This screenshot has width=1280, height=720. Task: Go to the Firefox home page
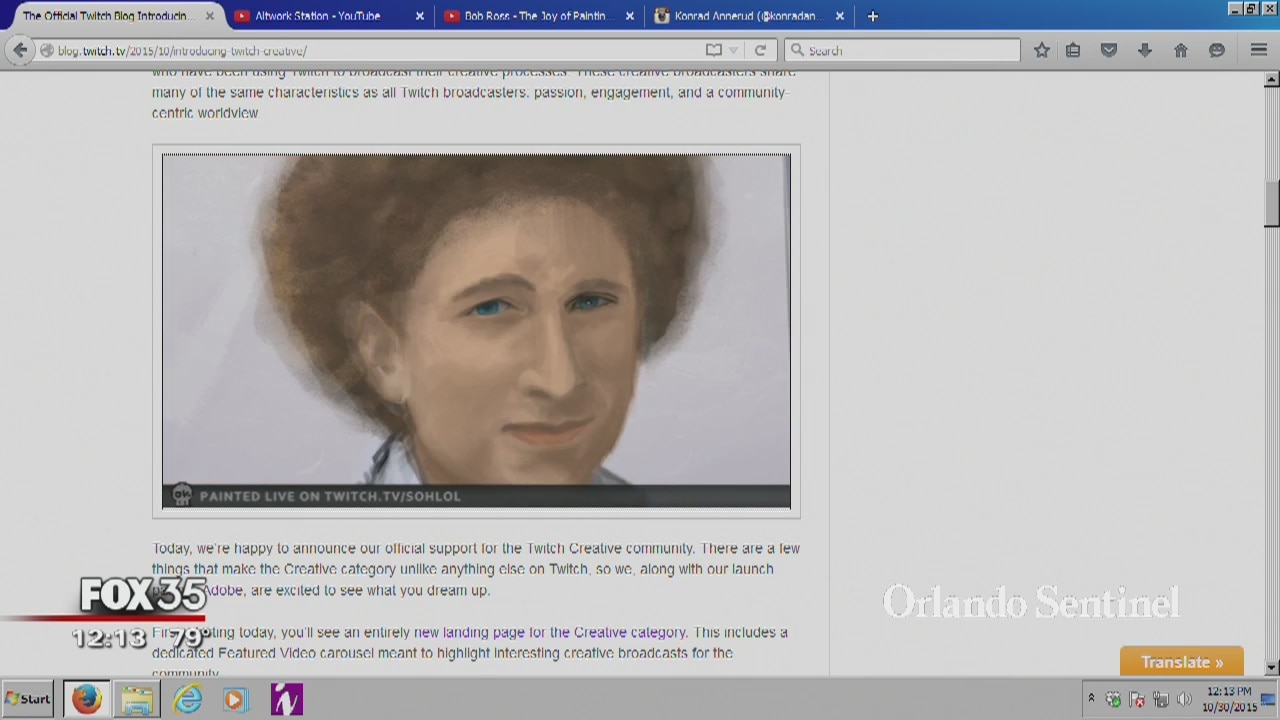point(1181,50)
